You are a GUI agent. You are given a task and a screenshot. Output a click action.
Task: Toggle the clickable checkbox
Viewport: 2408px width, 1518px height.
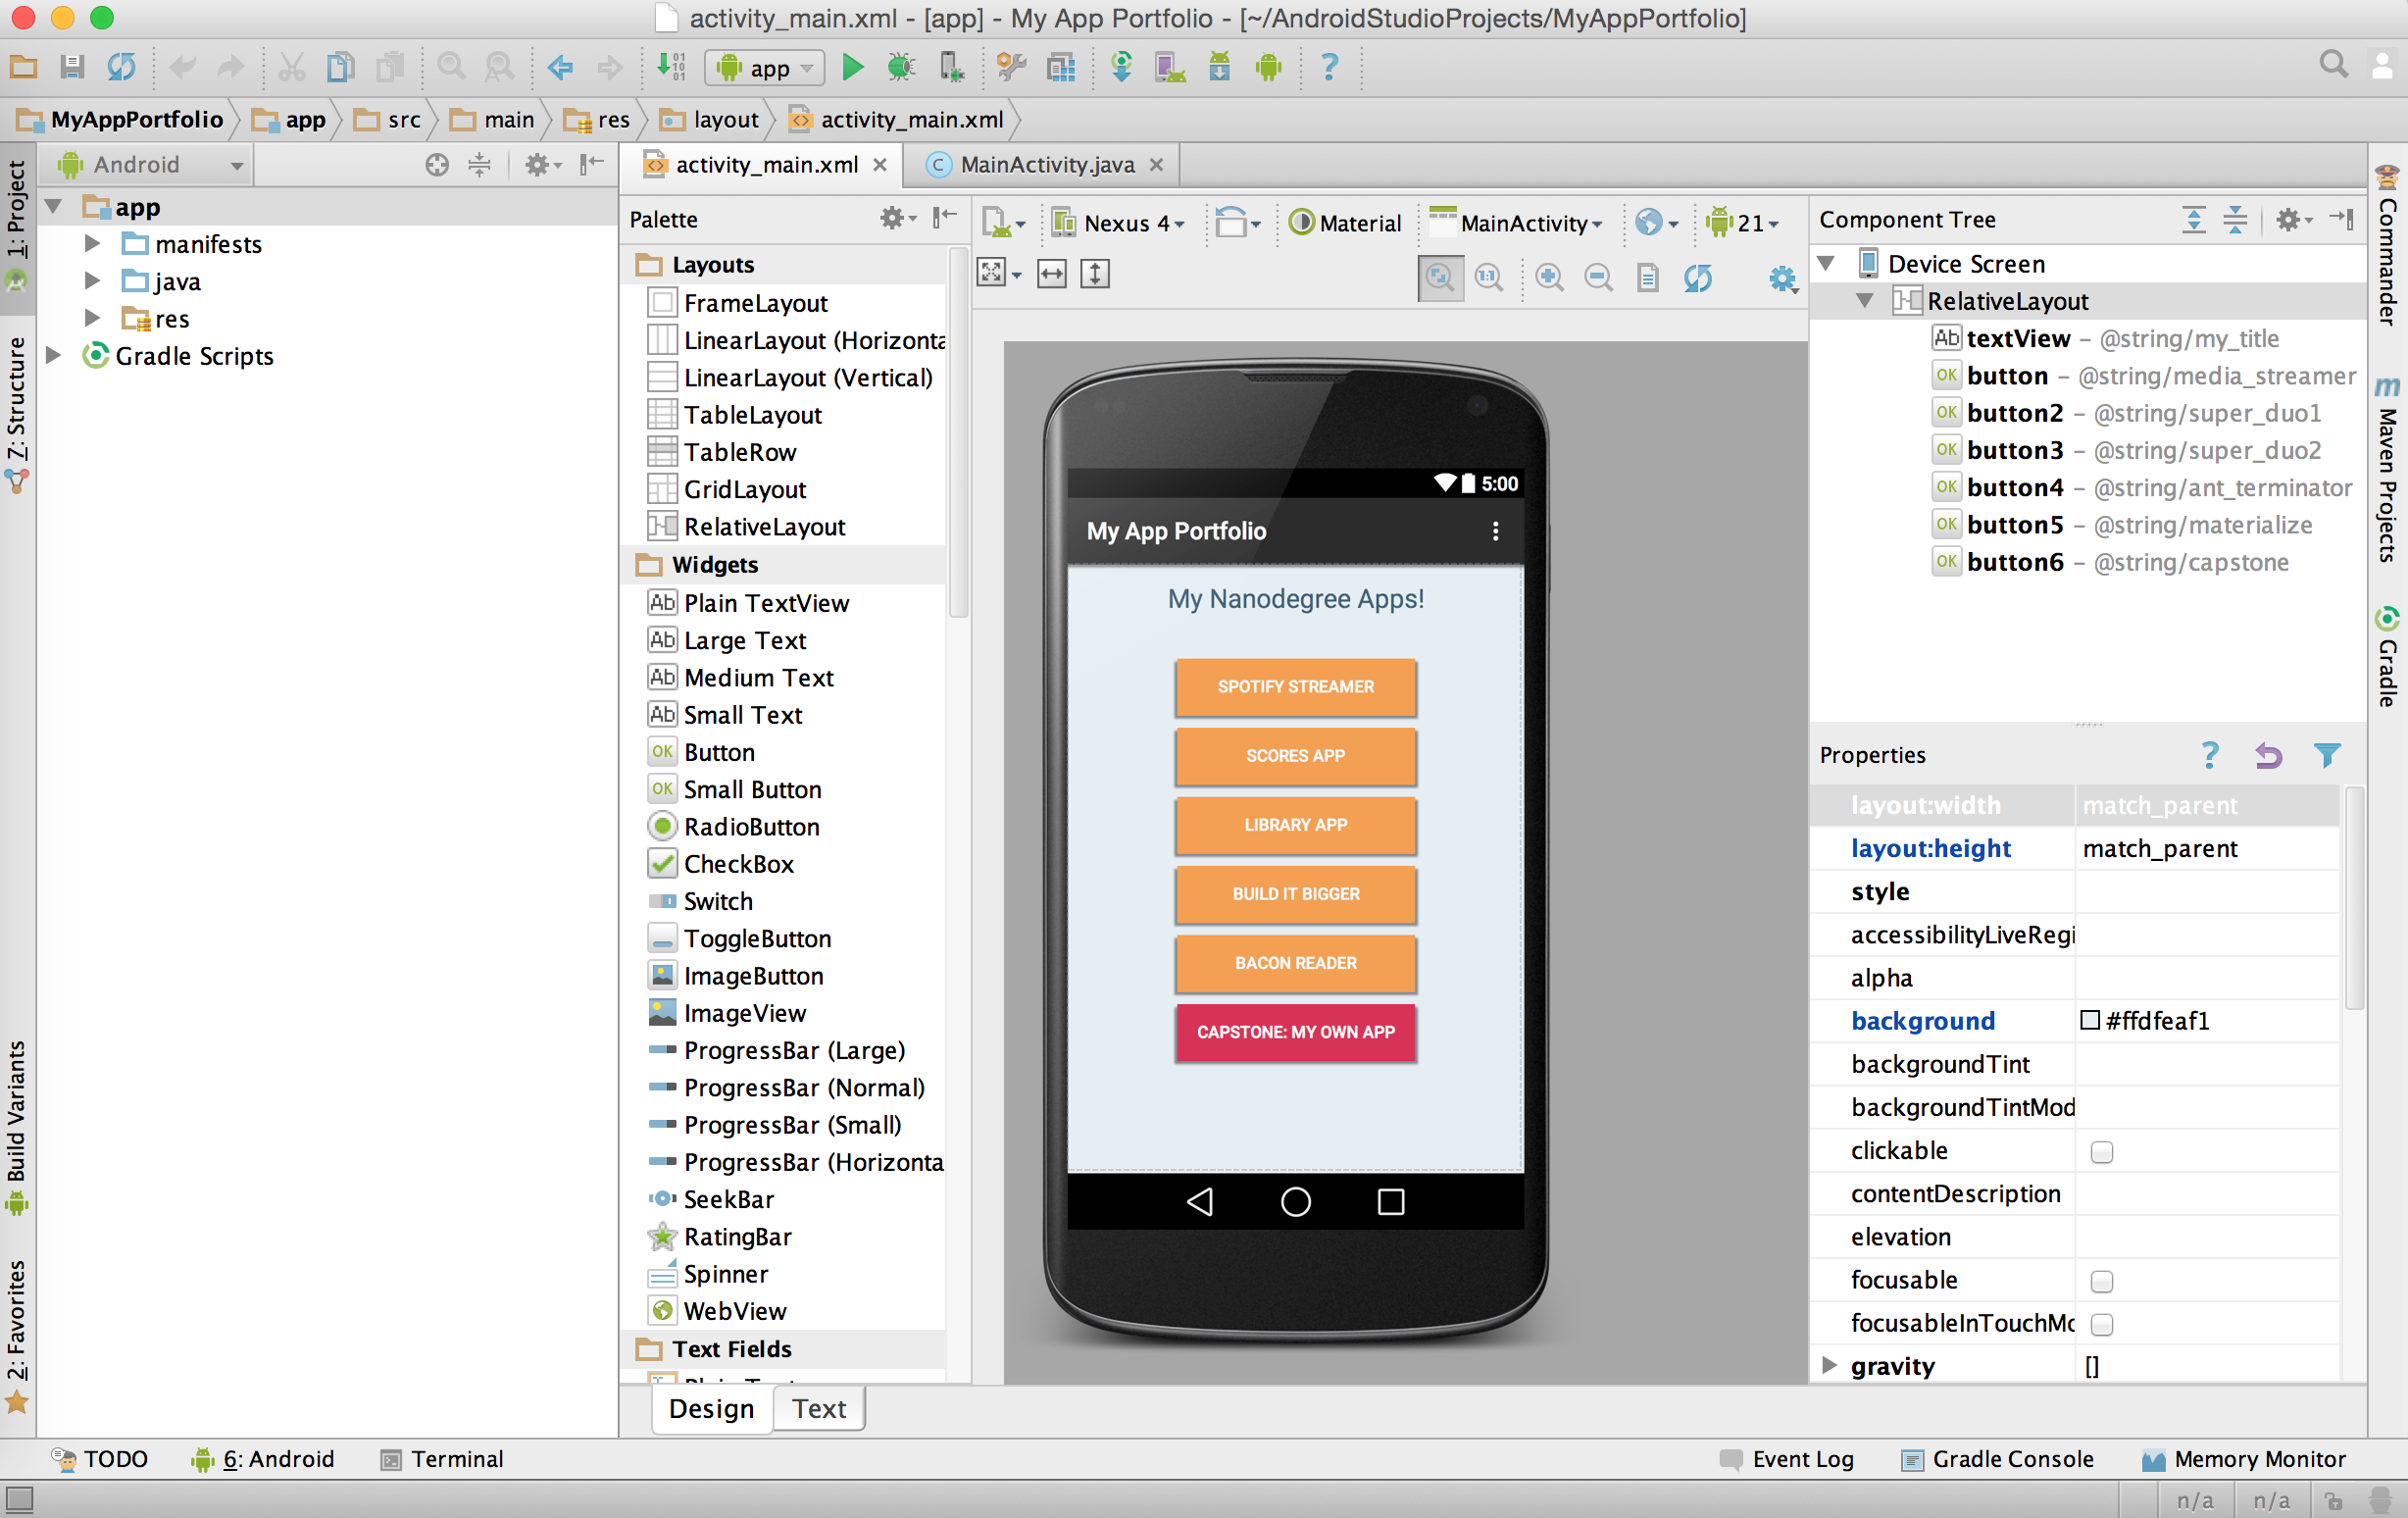2101,1151
